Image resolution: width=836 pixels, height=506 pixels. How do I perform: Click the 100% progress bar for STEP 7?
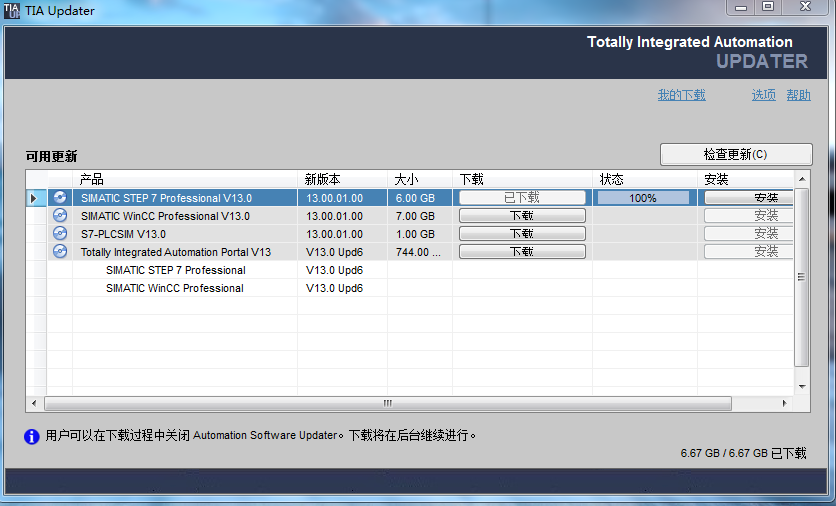point(643,198)
